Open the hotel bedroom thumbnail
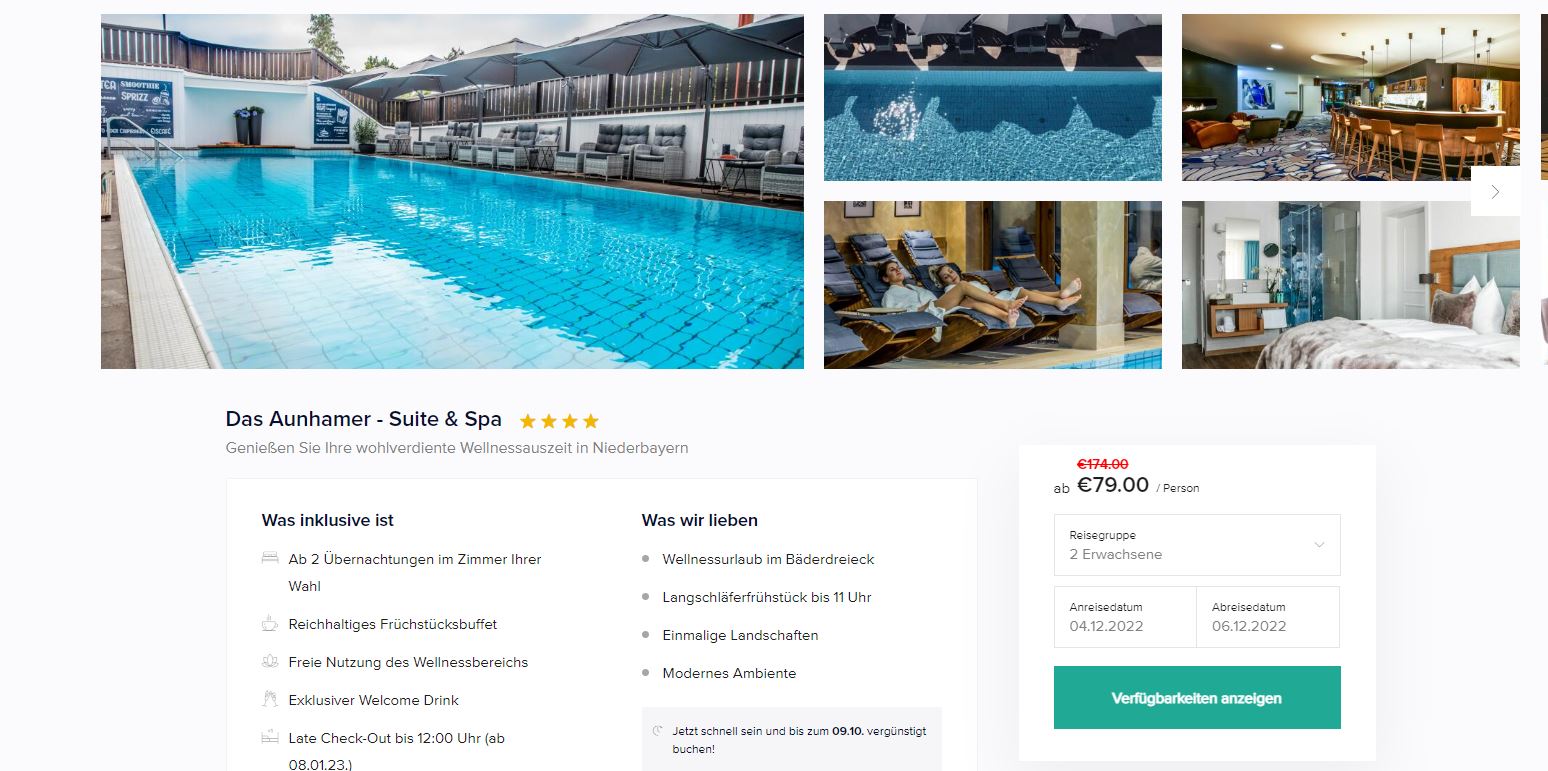The width and height of the screenshot is (1548, 771). [1351, 285]
